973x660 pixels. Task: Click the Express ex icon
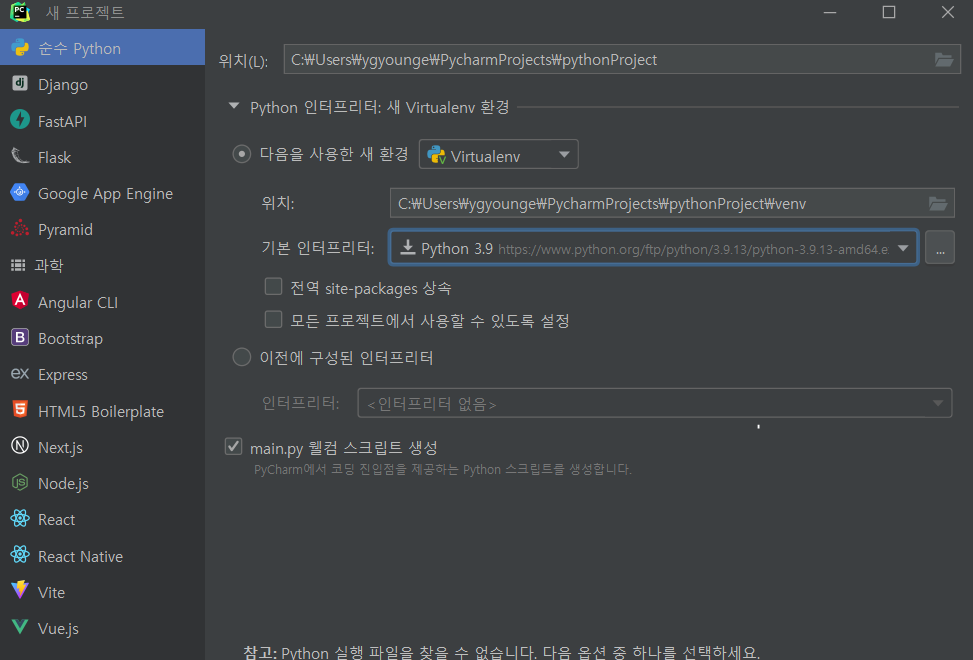[20, 373]
